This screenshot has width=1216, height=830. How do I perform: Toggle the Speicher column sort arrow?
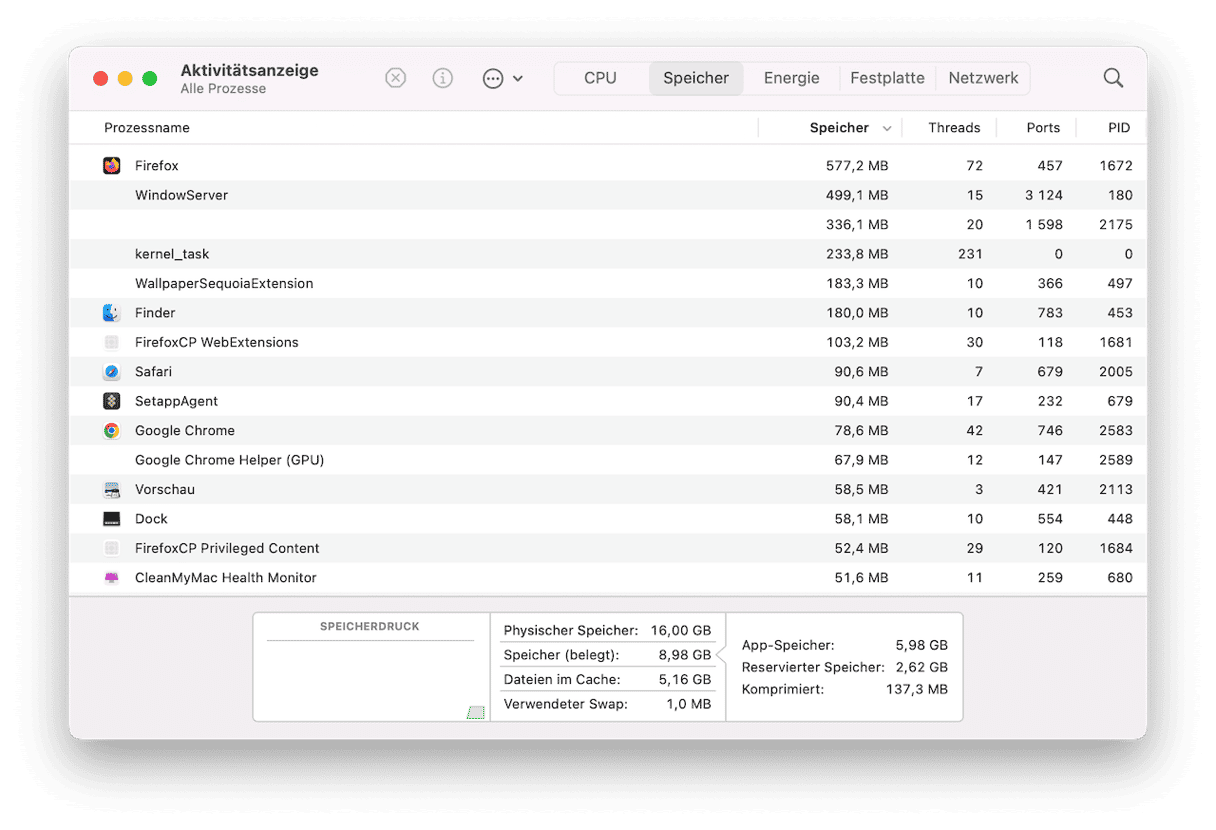887,129
